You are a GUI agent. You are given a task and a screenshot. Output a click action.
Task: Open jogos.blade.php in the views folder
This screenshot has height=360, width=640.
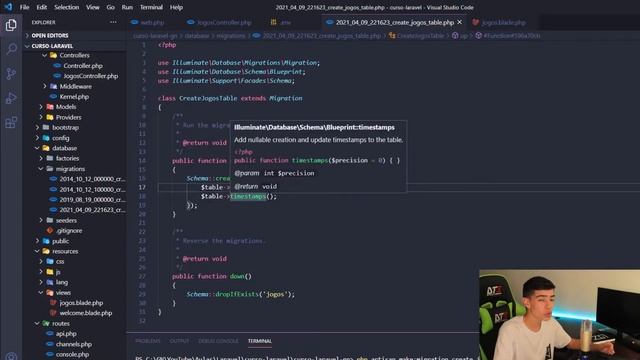81,303
